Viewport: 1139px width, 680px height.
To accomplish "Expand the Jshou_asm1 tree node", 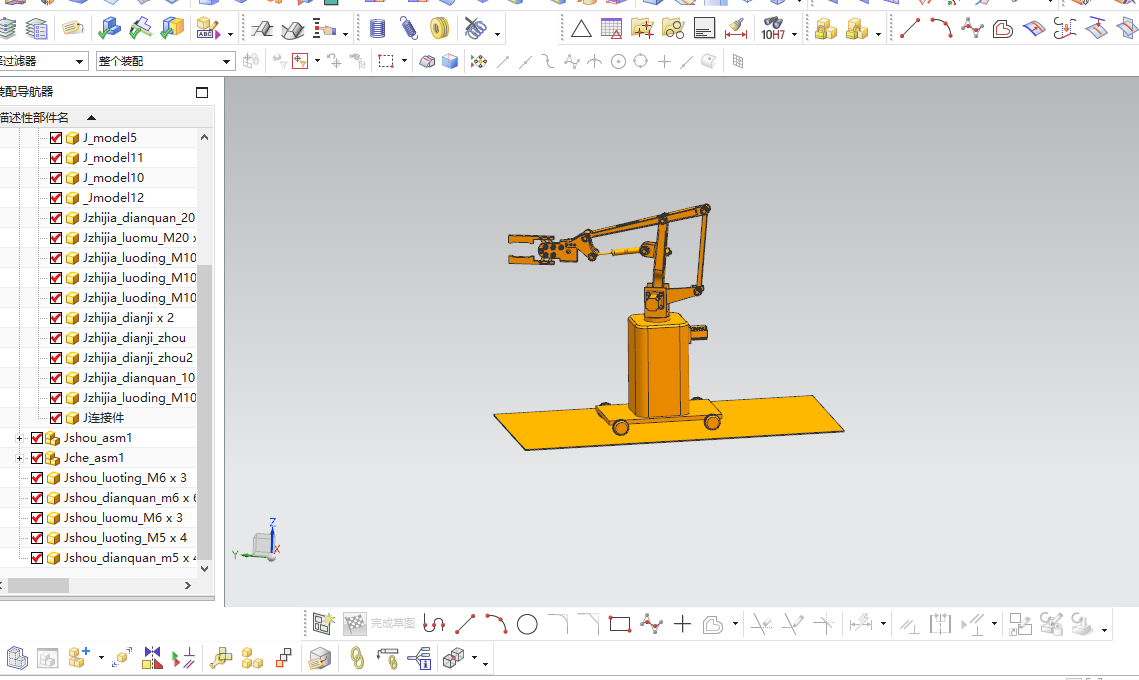I will 20,438.
